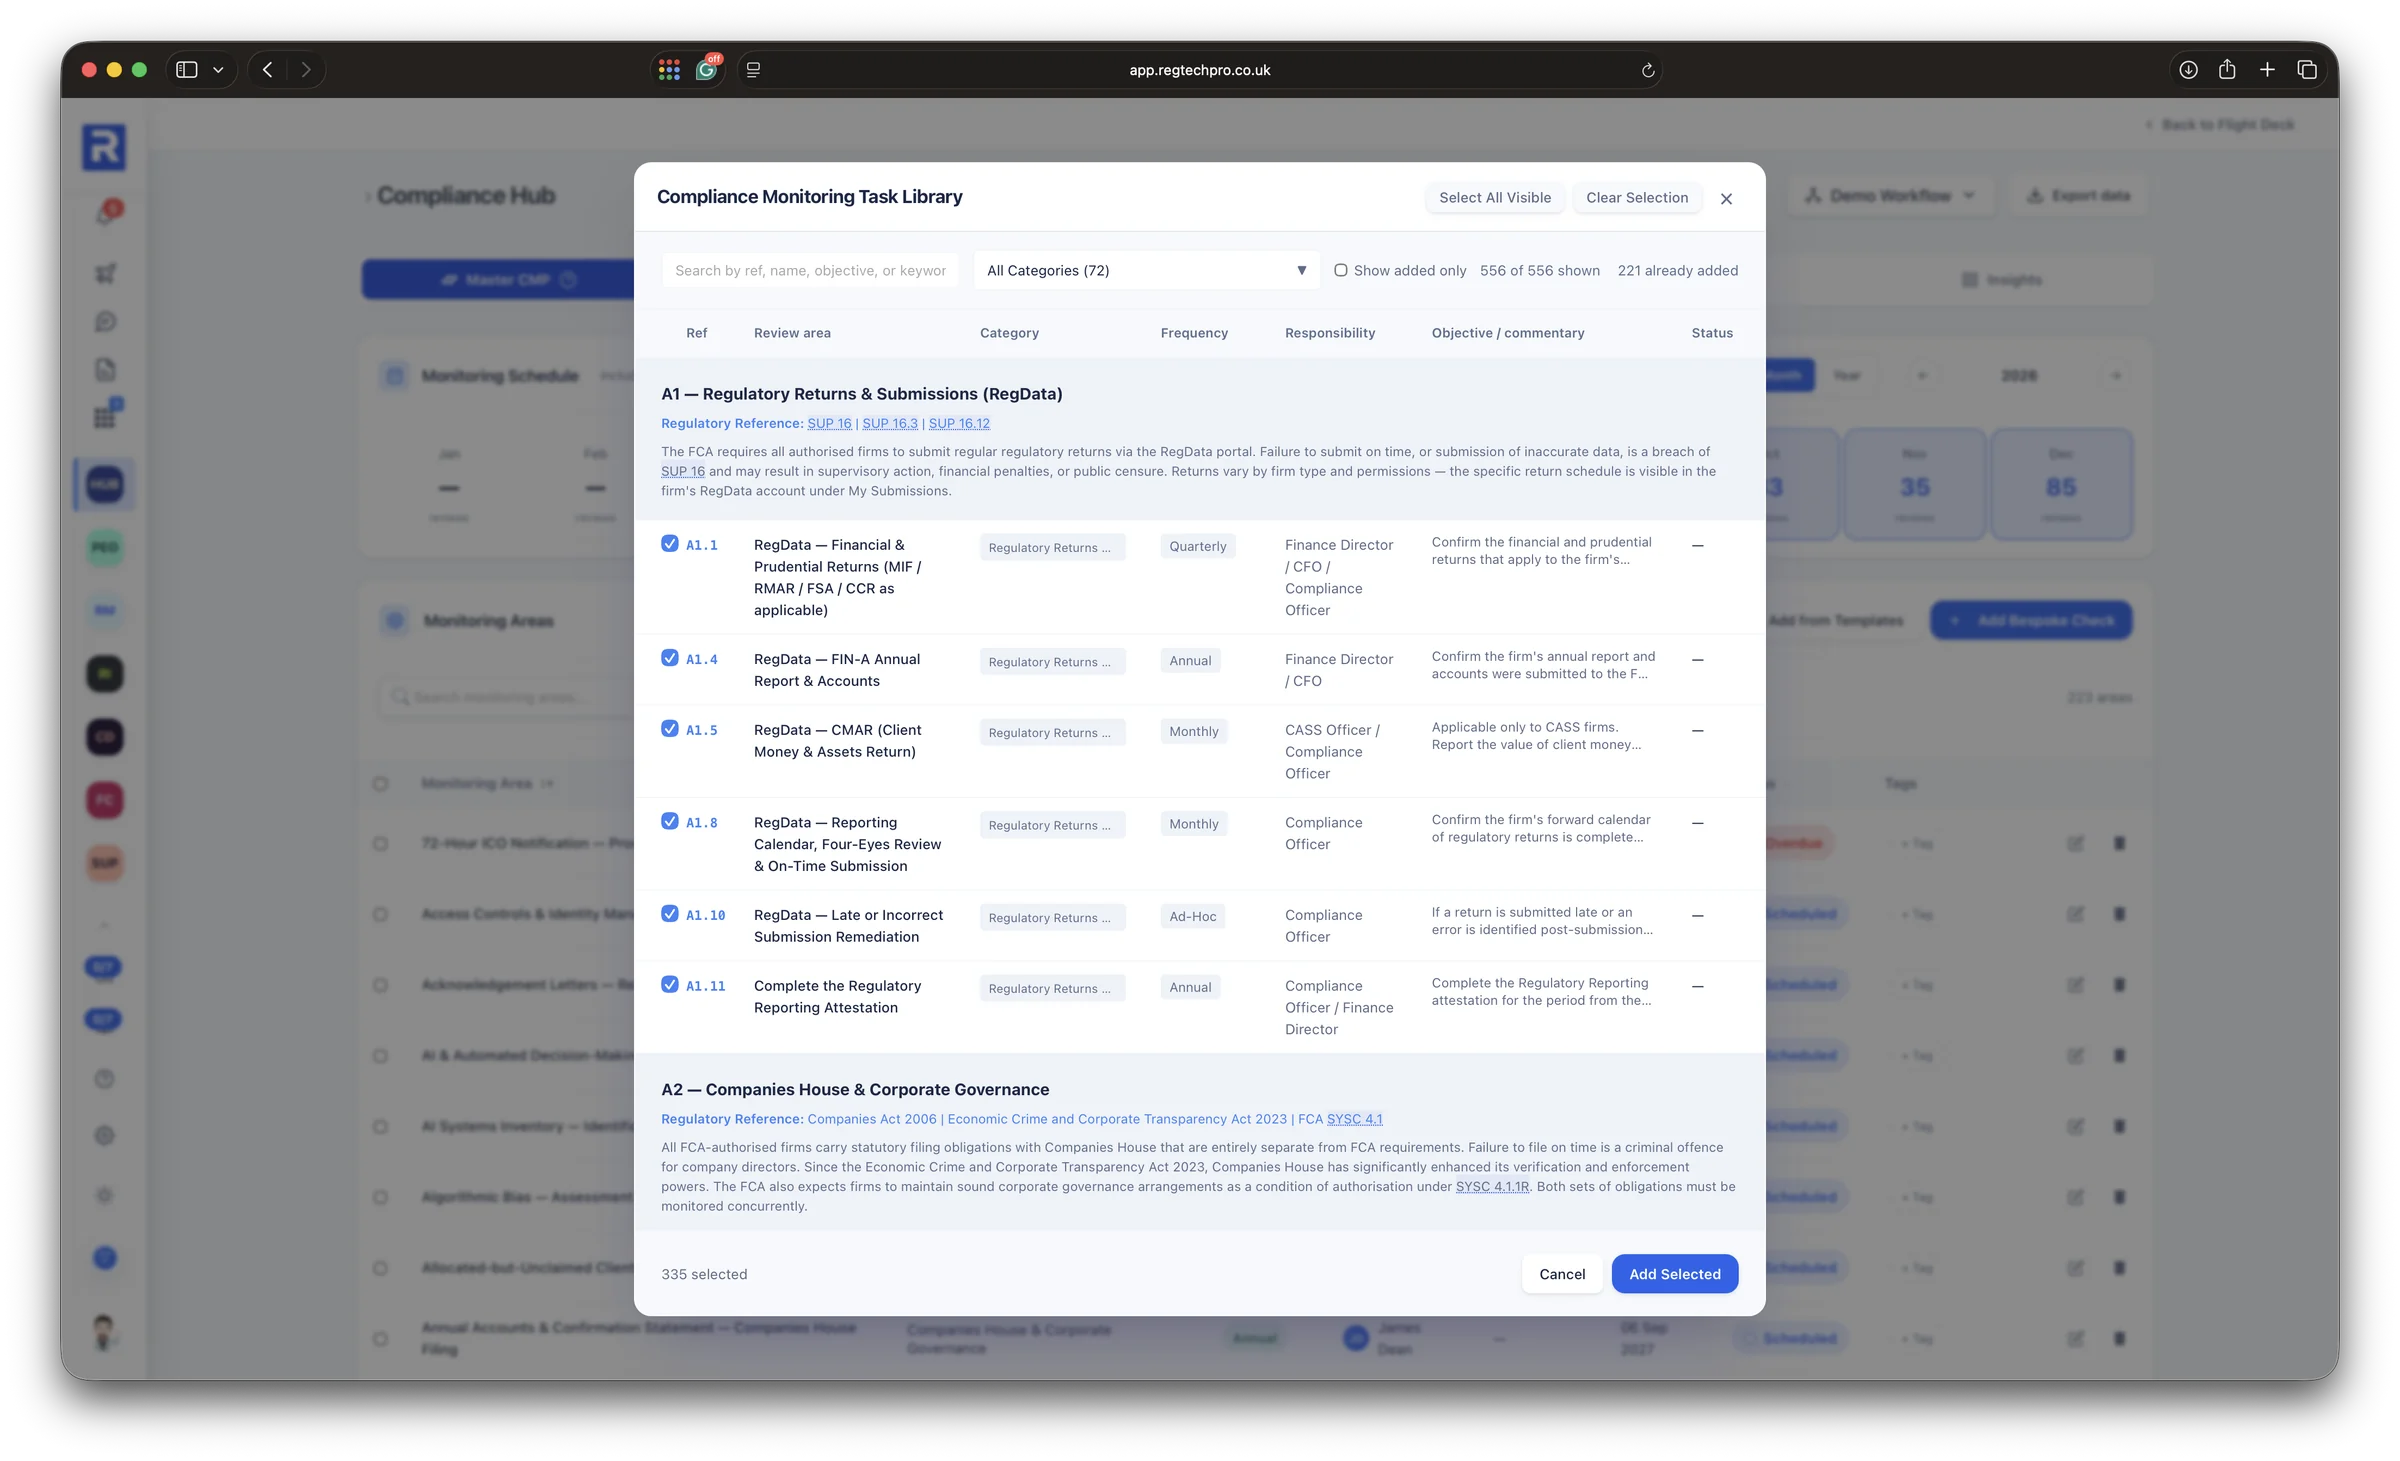2400x1461 pixels.
Task: Open SYSC 4.1 reference link under A2
Action: [x=1354, y=1119]
